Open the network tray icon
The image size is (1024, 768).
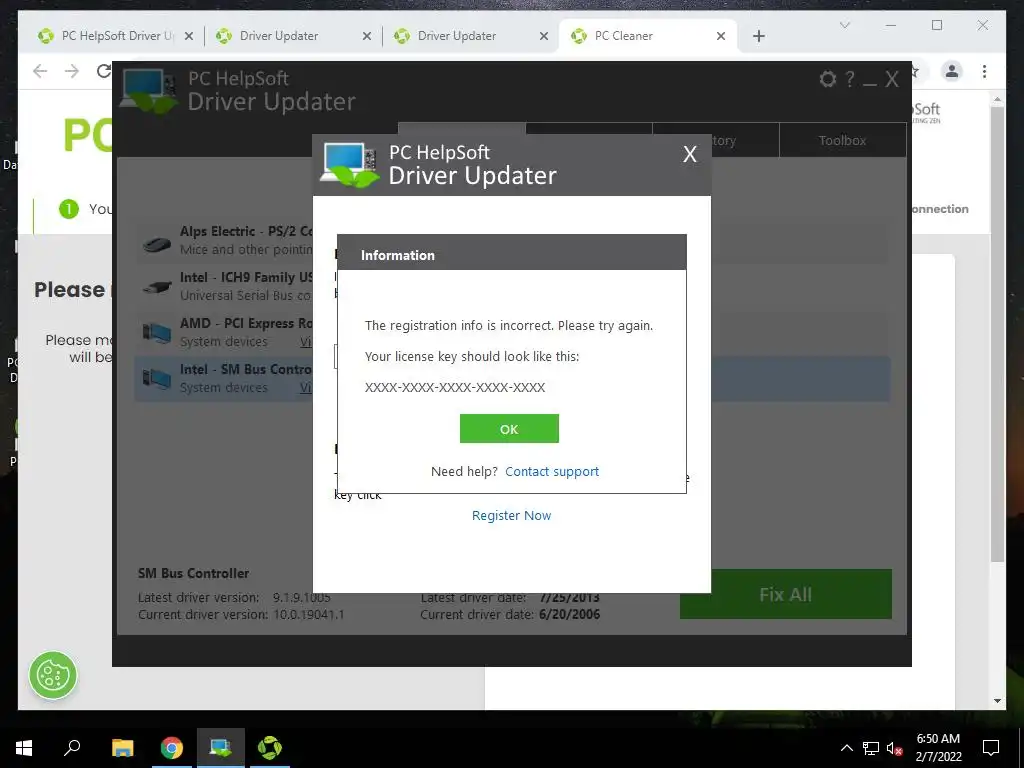point(871,748)
